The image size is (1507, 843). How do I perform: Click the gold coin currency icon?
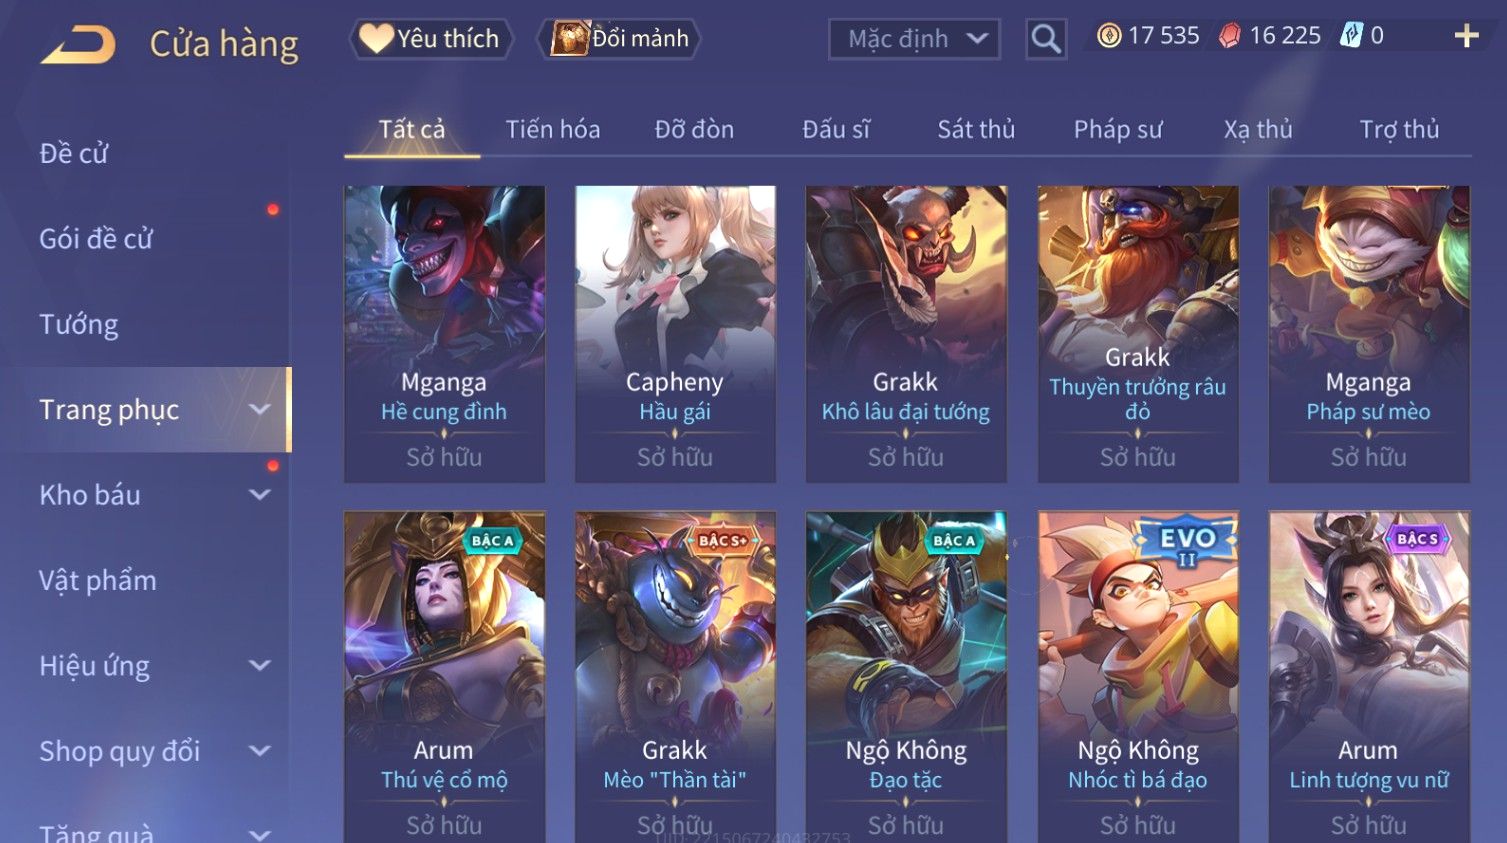tap(1109, 36)
